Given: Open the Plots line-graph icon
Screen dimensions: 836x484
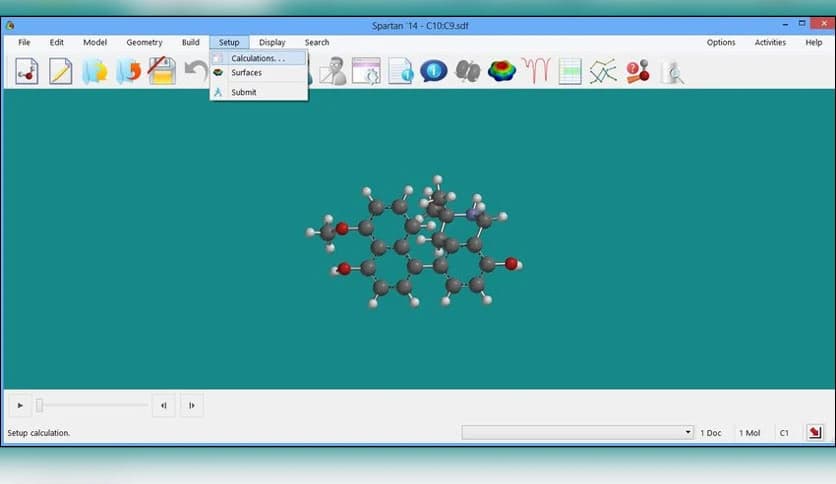Looking at the screenshot, I should coord(603,71).
